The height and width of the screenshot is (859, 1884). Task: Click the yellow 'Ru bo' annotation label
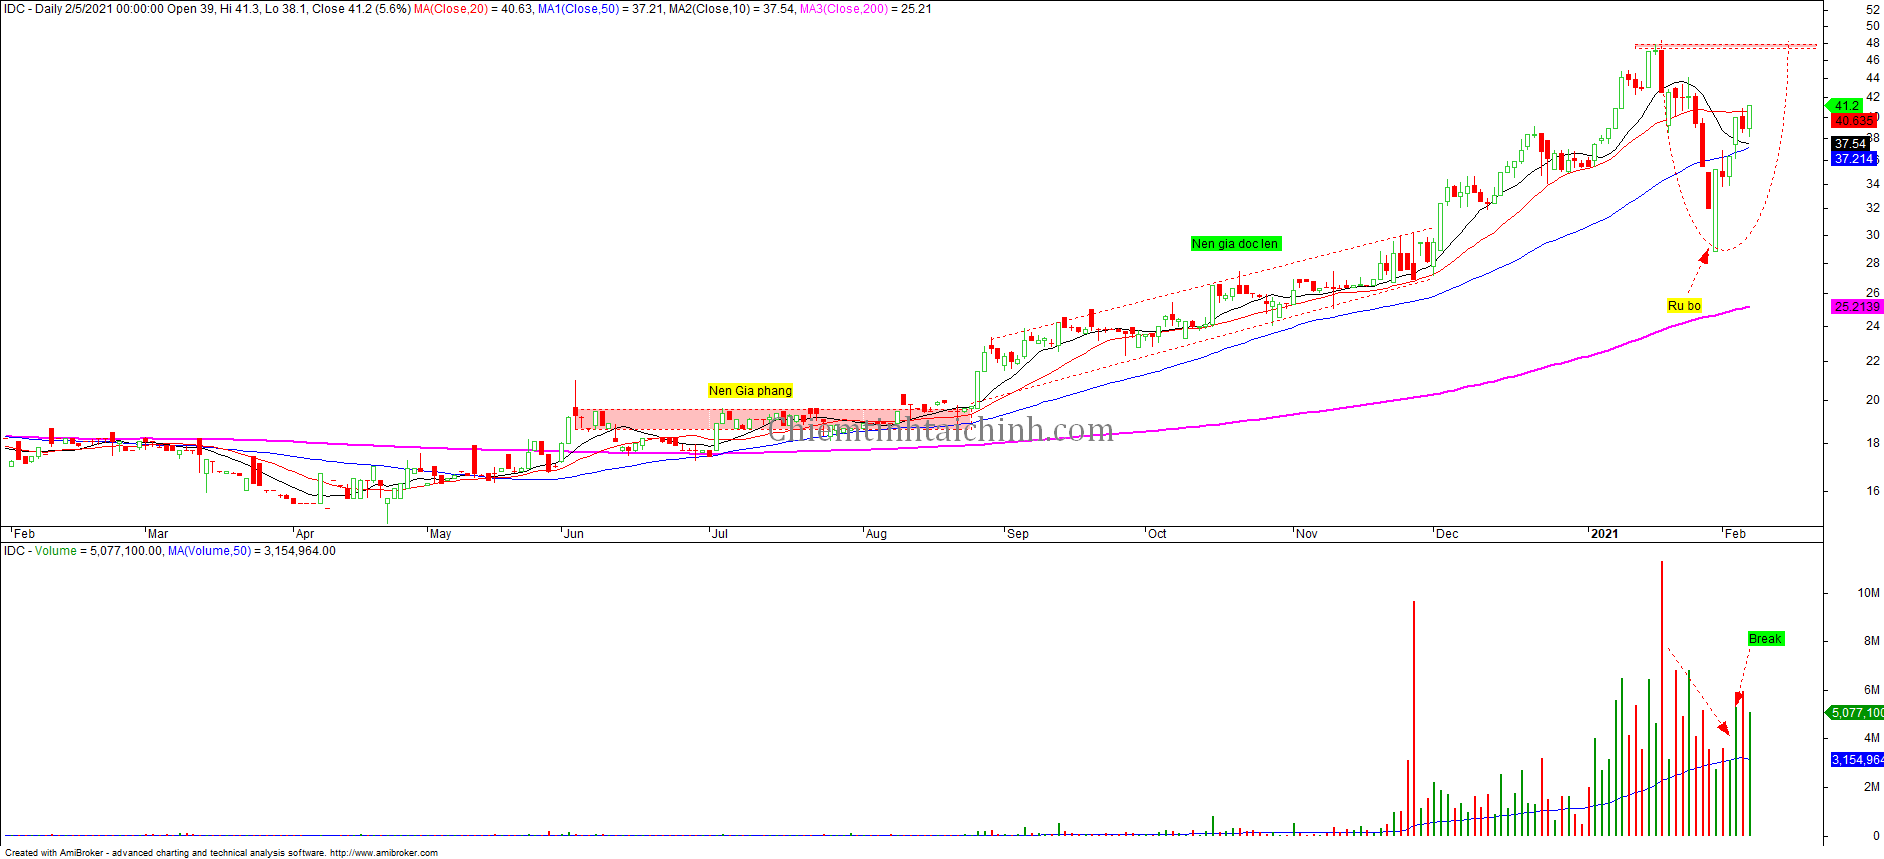coord(1684,306)
